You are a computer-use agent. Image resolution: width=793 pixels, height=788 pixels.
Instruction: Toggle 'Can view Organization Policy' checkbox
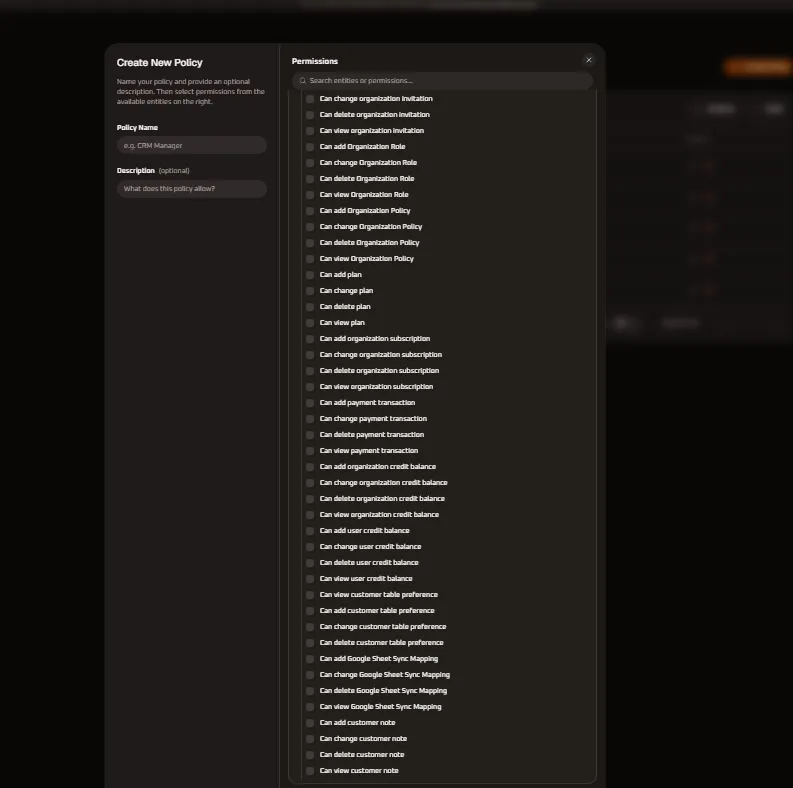coord(310,258)
